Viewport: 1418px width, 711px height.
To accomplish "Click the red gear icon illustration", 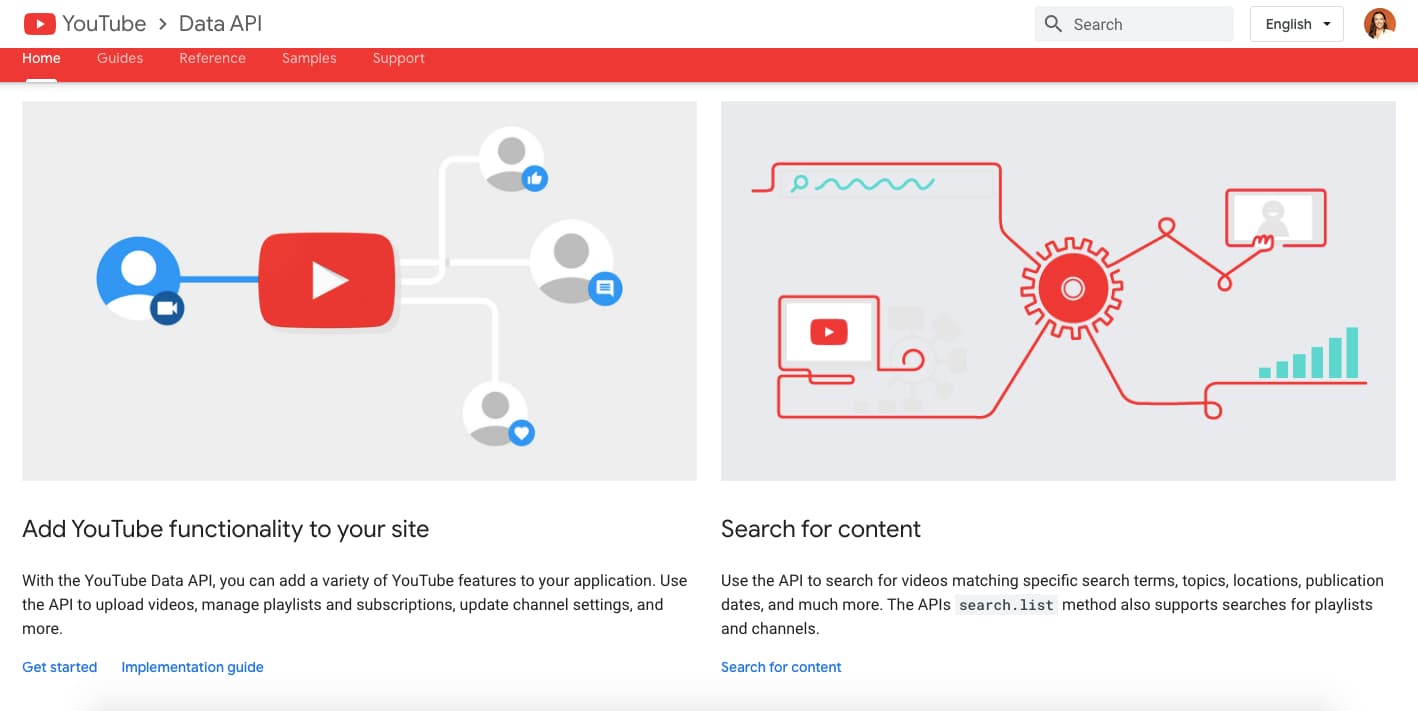I will (x=1072, y=289).
